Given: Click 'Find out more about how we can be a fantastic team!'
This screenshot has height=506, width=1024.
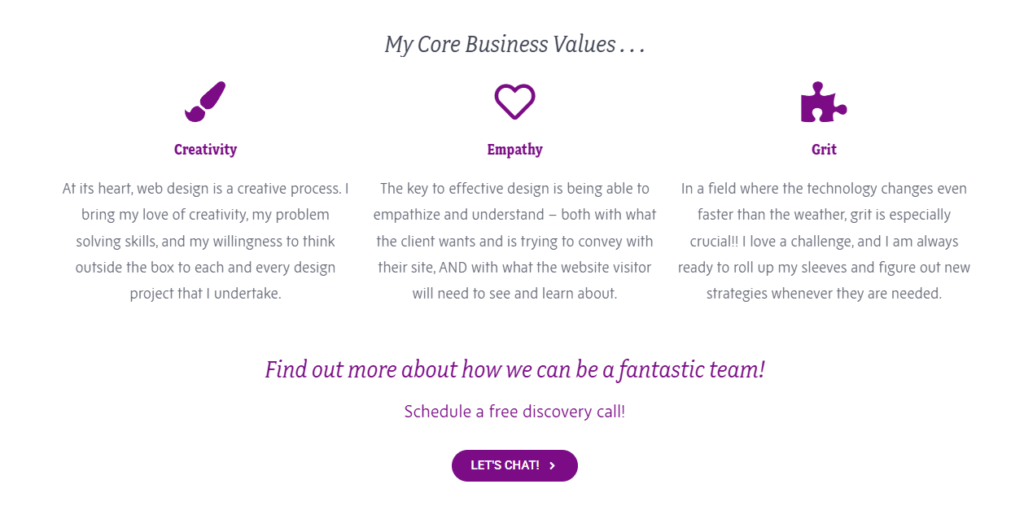Looking at the screenshot, I should point(515,370).
